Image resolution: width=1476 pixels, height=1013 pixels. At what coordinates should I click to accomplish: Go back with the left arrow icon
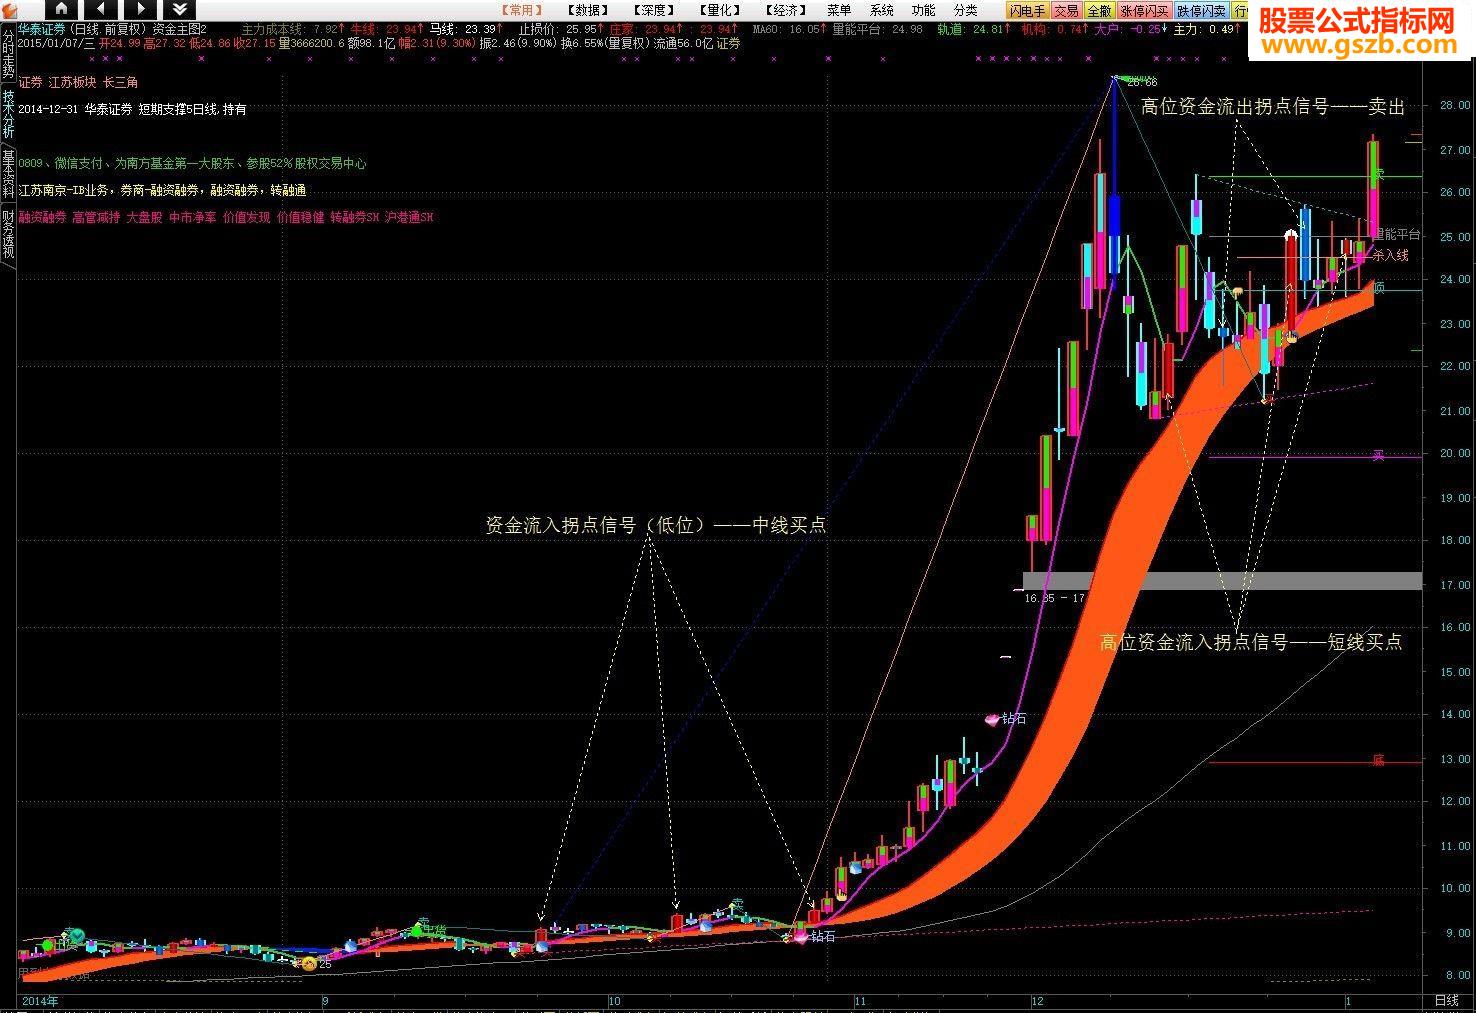[101, 10]
